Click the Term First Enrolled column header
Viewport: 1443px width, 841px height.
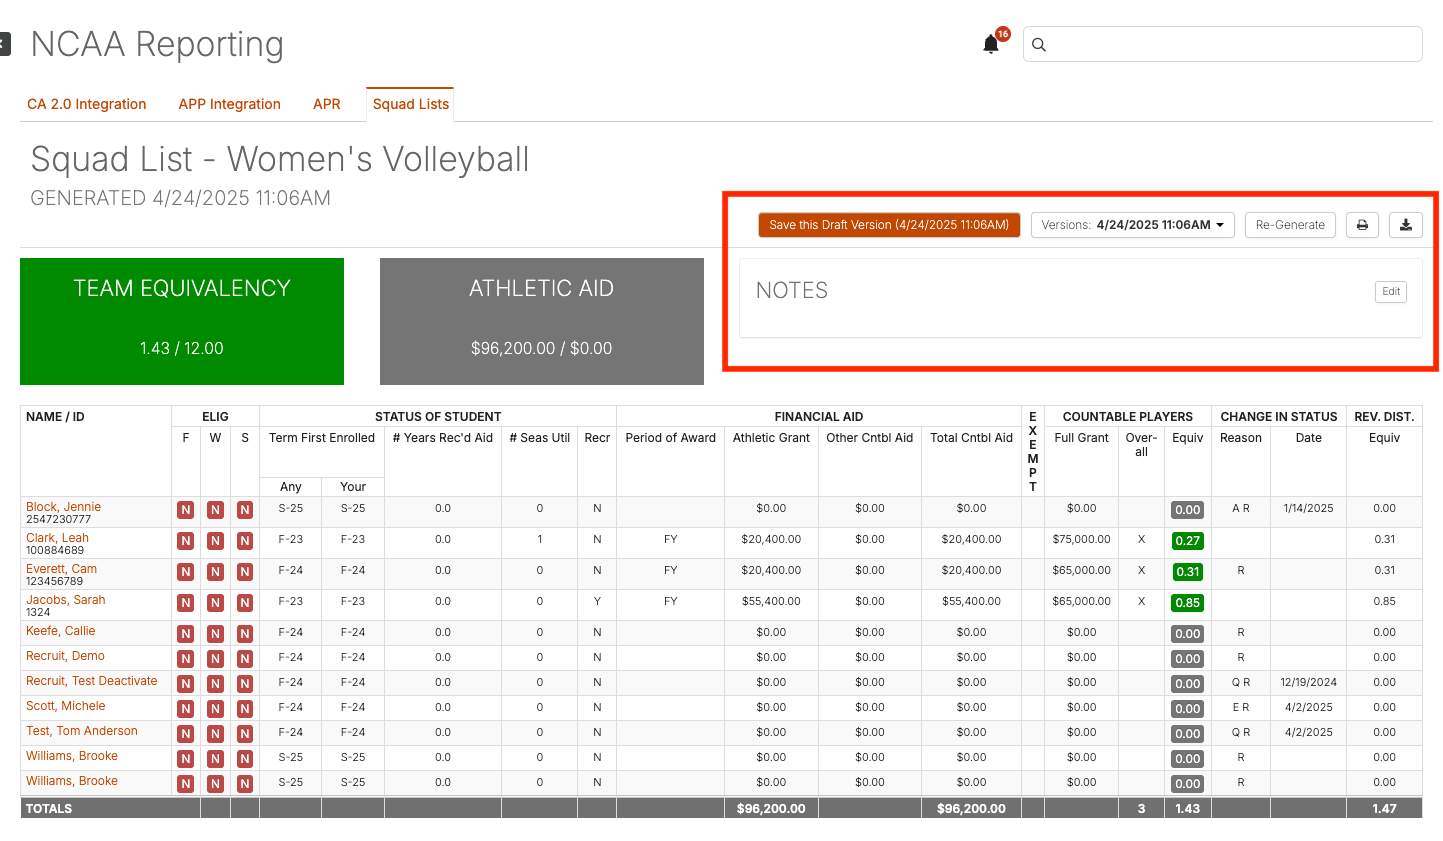click(322, 438)
